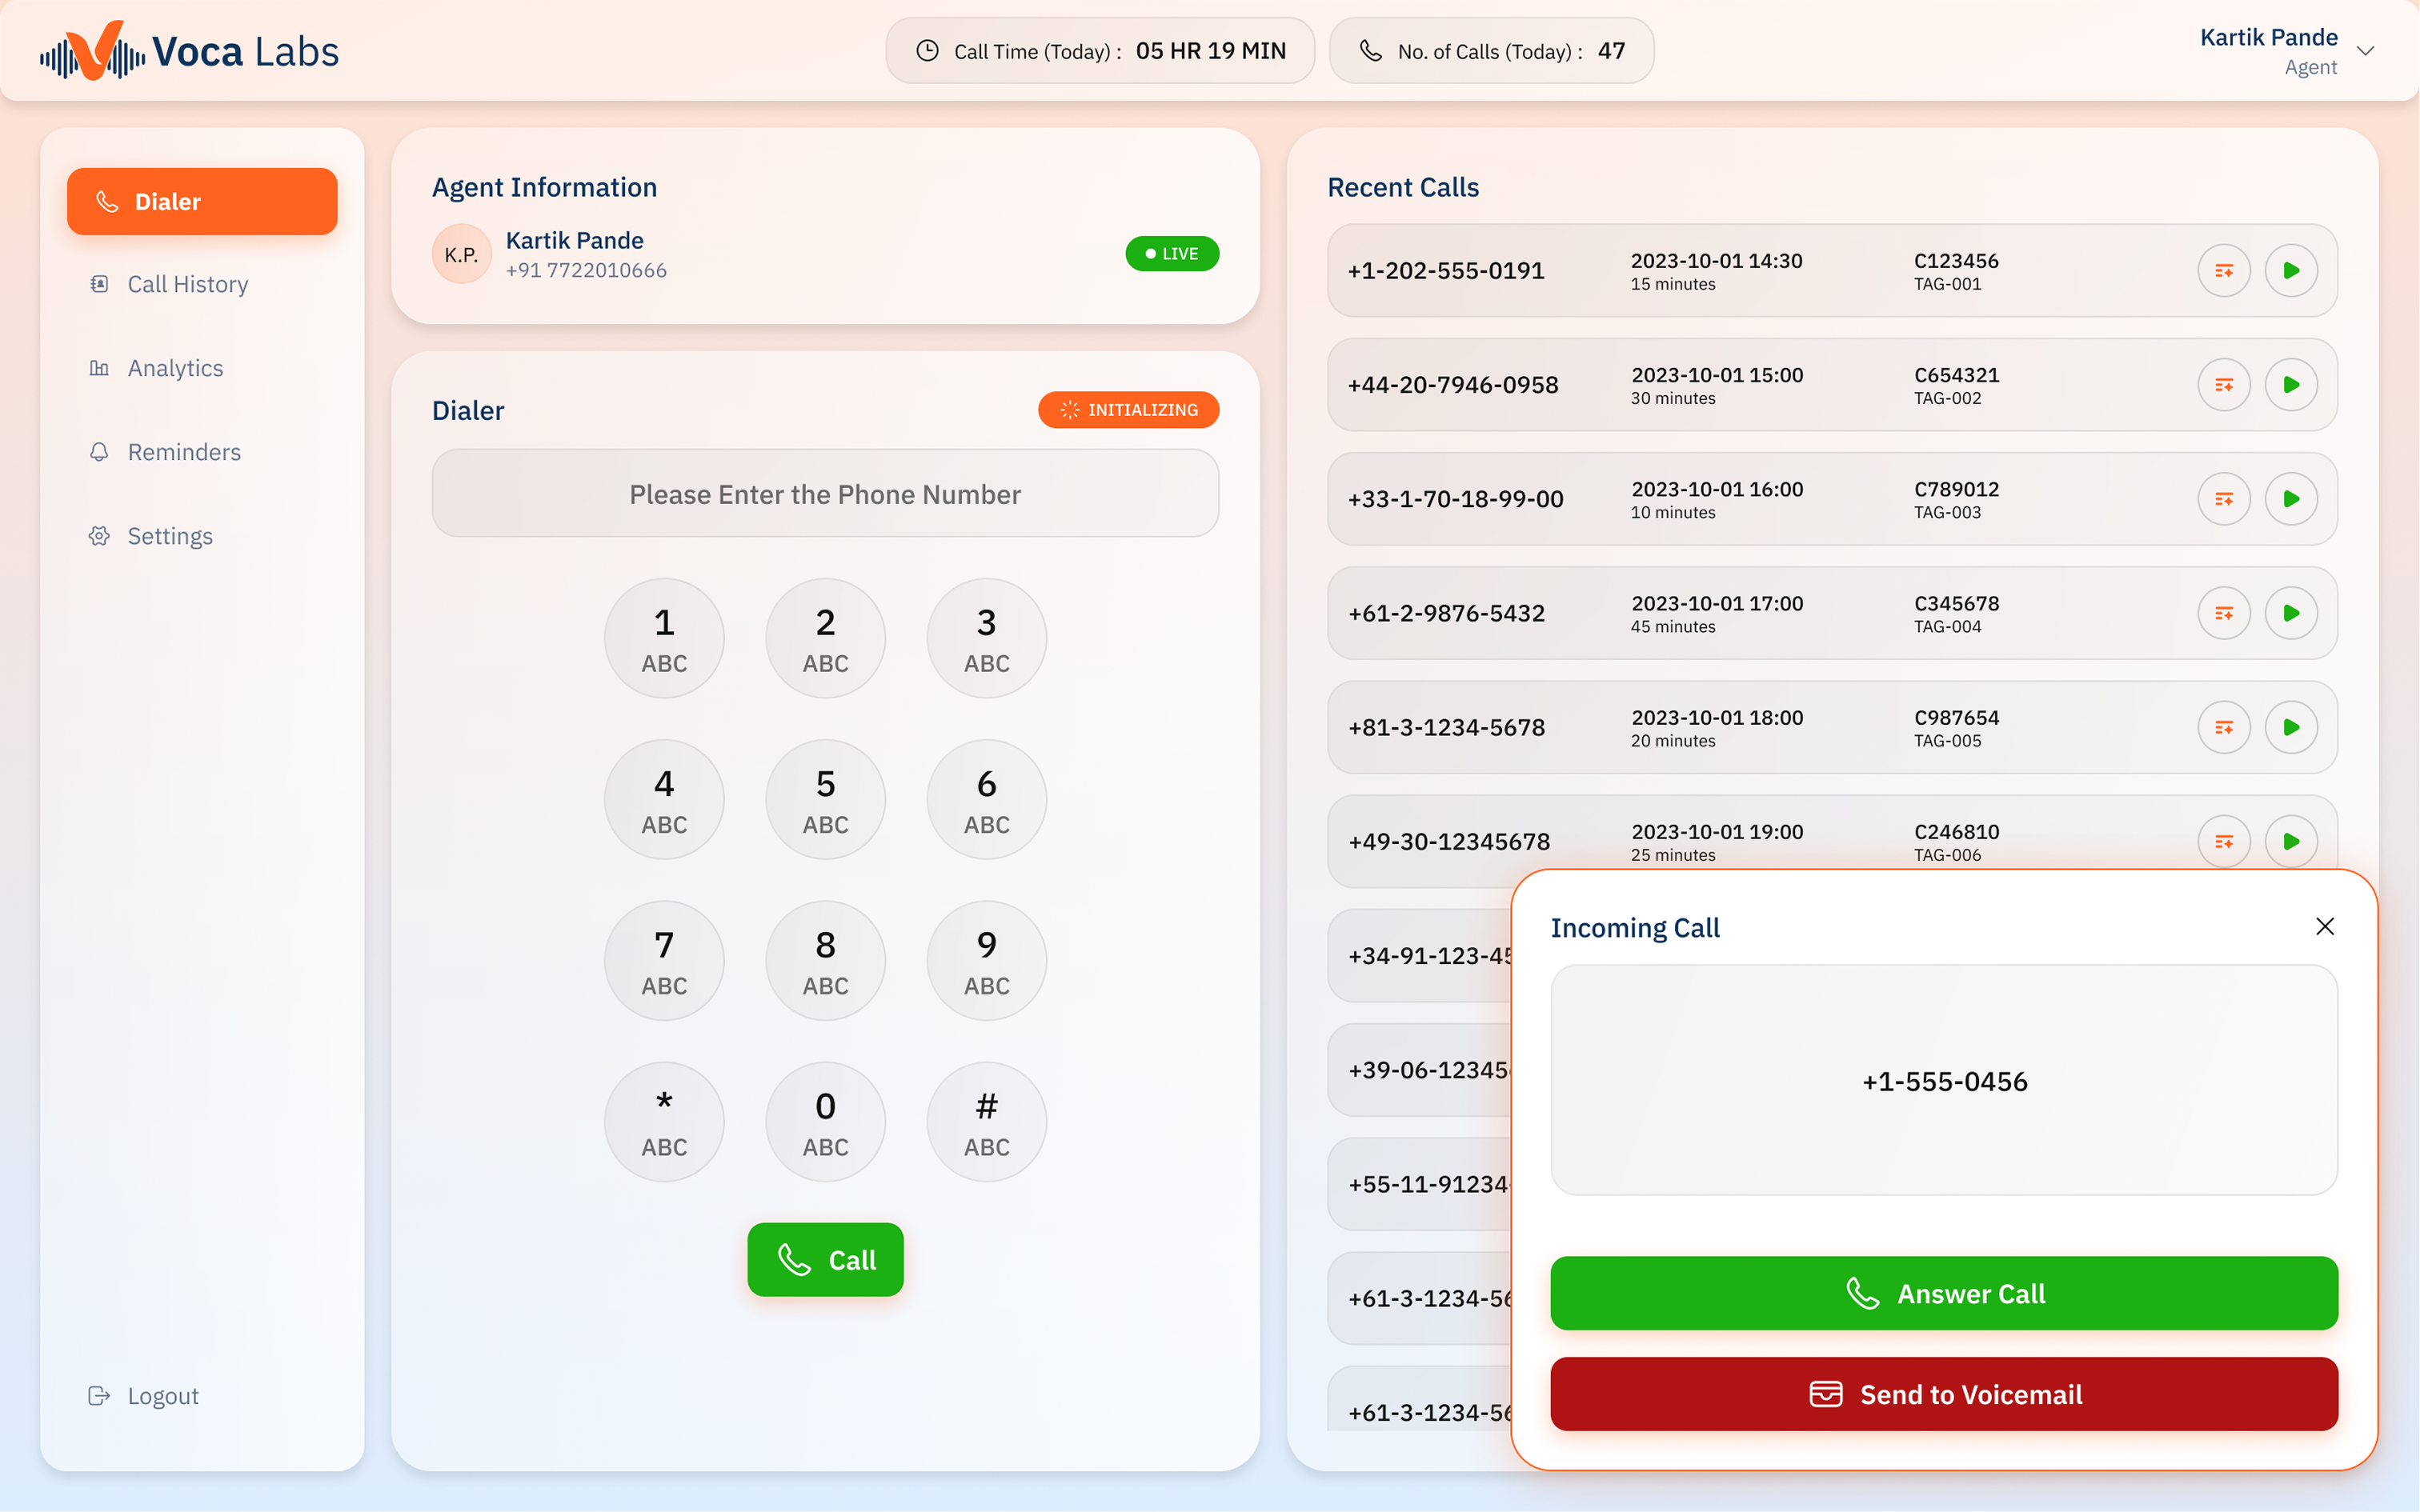Screen dimensions: 2420x1512
Task: Click add-note icon for +49-30-12345678 call
Action: coord(2223,841)
